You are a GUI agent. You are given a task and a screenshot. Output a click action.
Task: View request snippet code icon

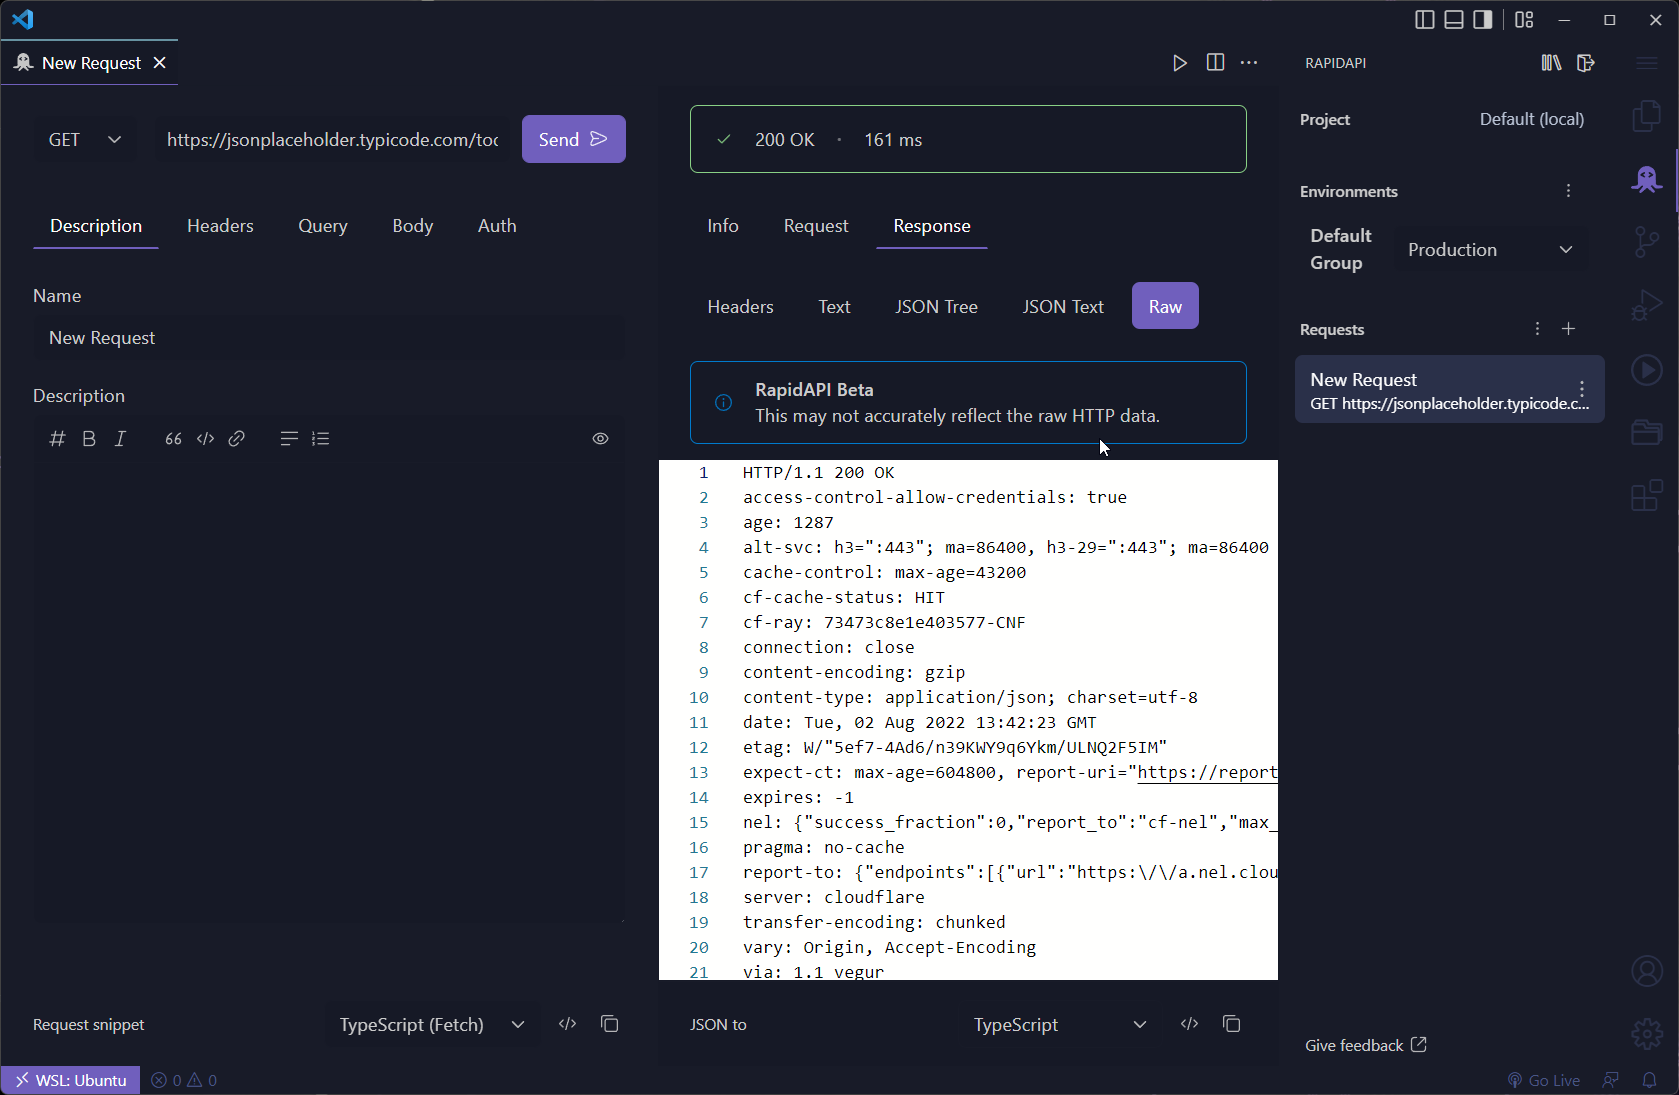click(568, 1024)
